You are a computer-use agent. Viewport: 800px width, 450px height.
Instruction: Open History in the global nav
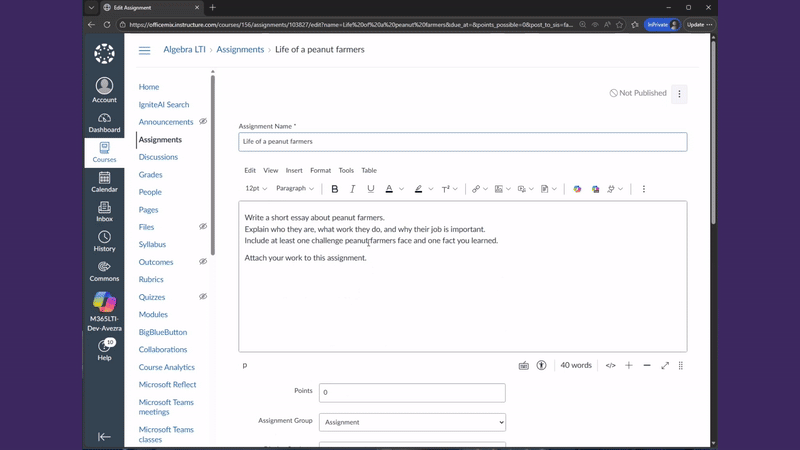(104, 241)
